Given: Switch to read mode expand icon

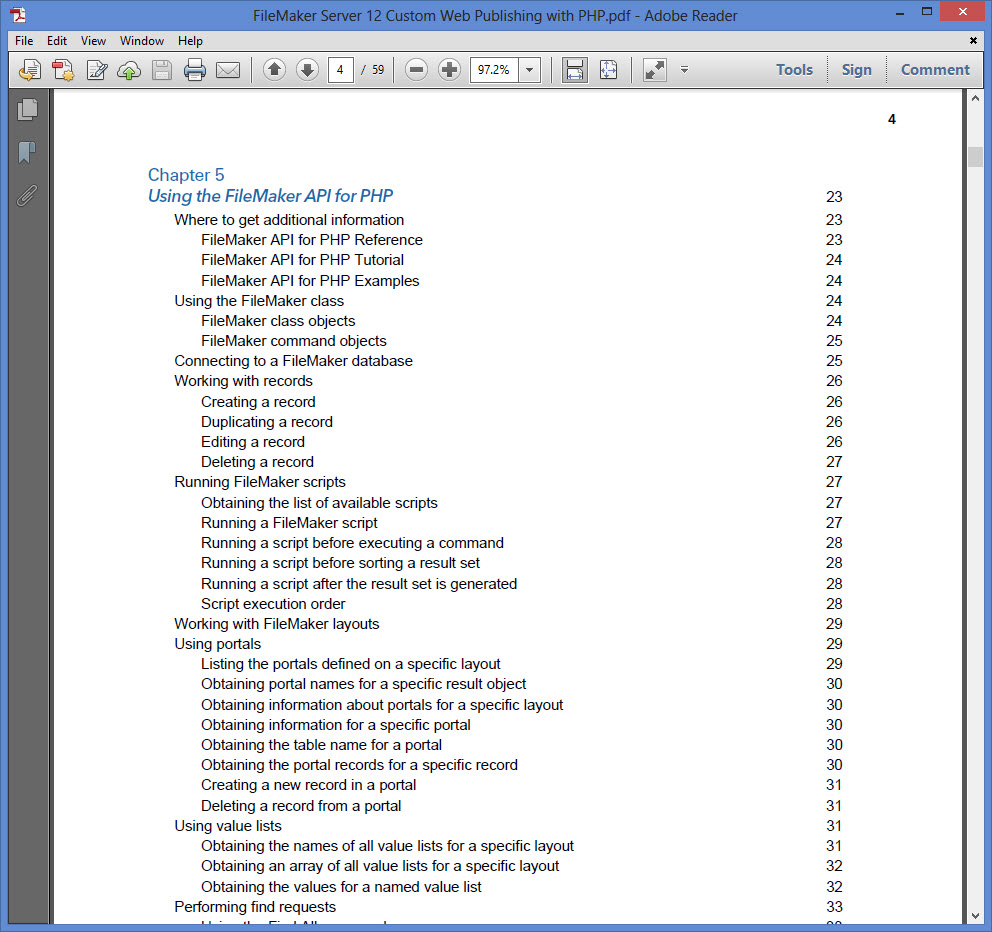Looking at the screenshot, I should pos(655,70).
